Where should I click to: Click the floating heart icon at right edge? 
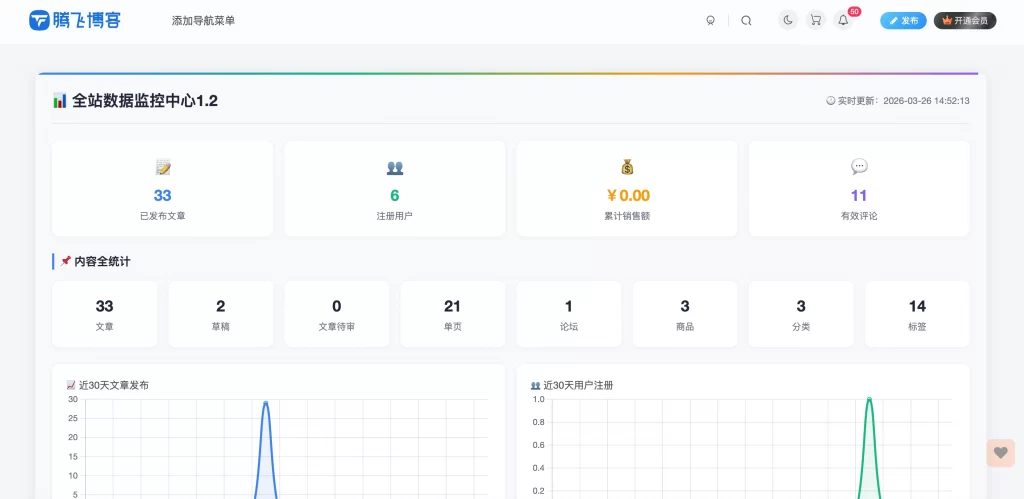click(1000, 453)
